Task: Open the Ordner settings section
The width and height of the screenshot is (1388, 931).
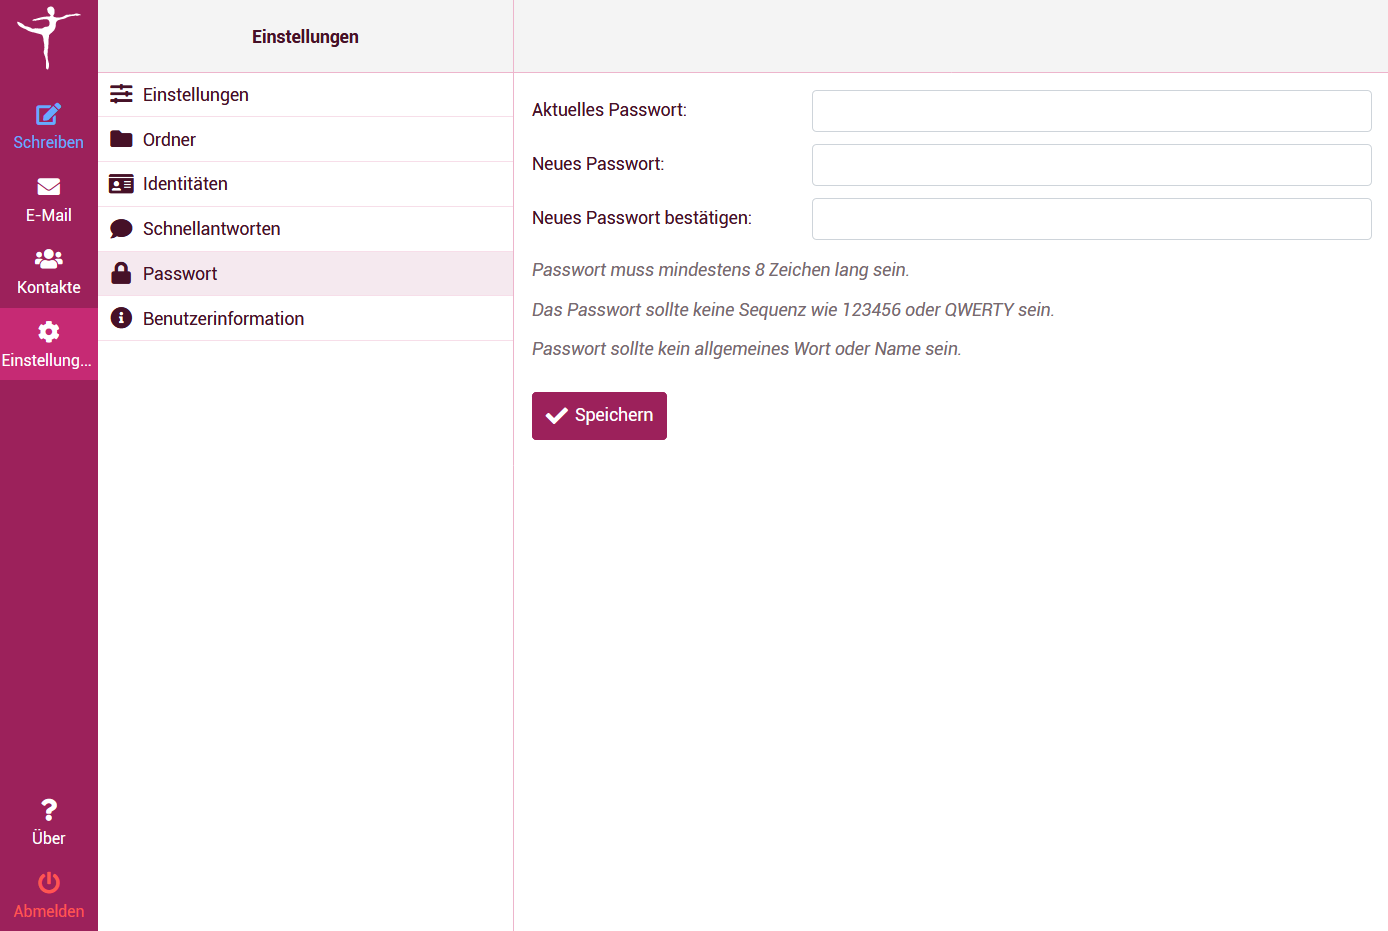Action: 306,140
